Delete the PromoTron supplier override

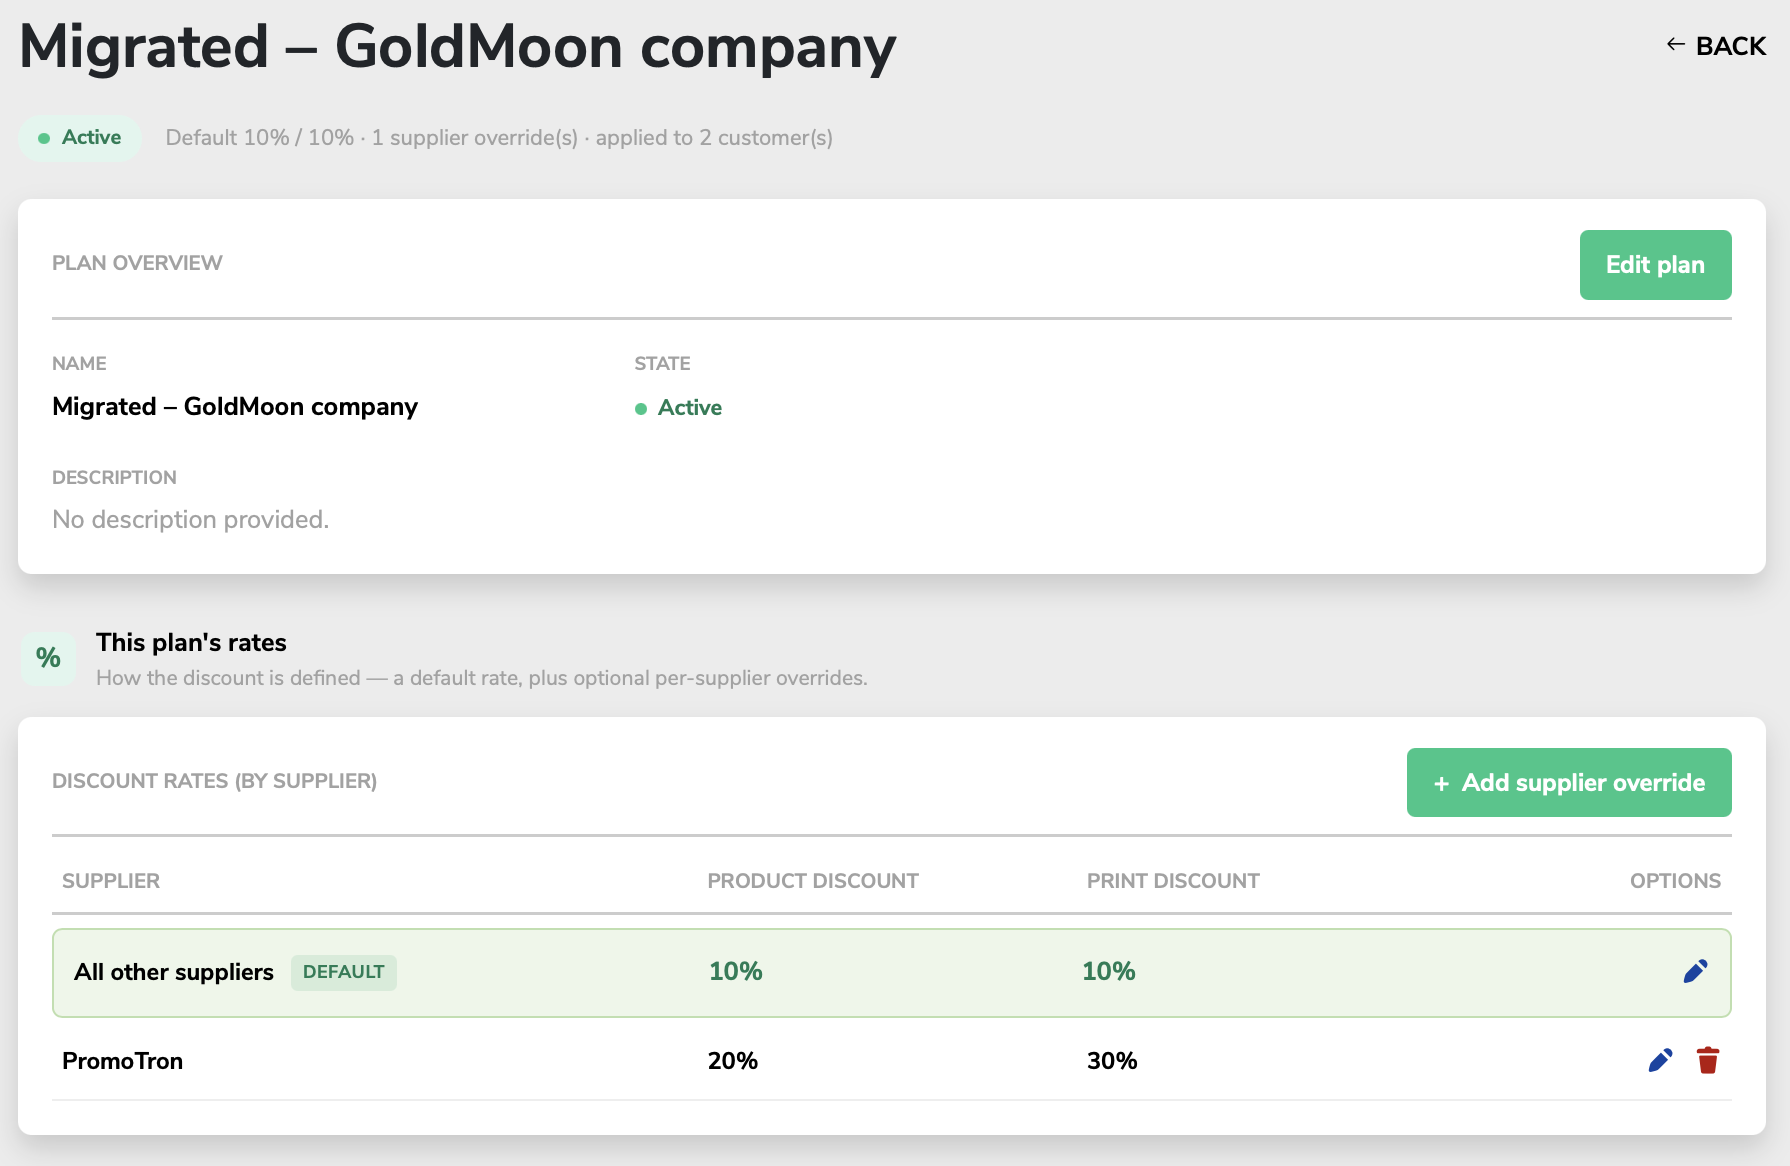[1708, 1061]
